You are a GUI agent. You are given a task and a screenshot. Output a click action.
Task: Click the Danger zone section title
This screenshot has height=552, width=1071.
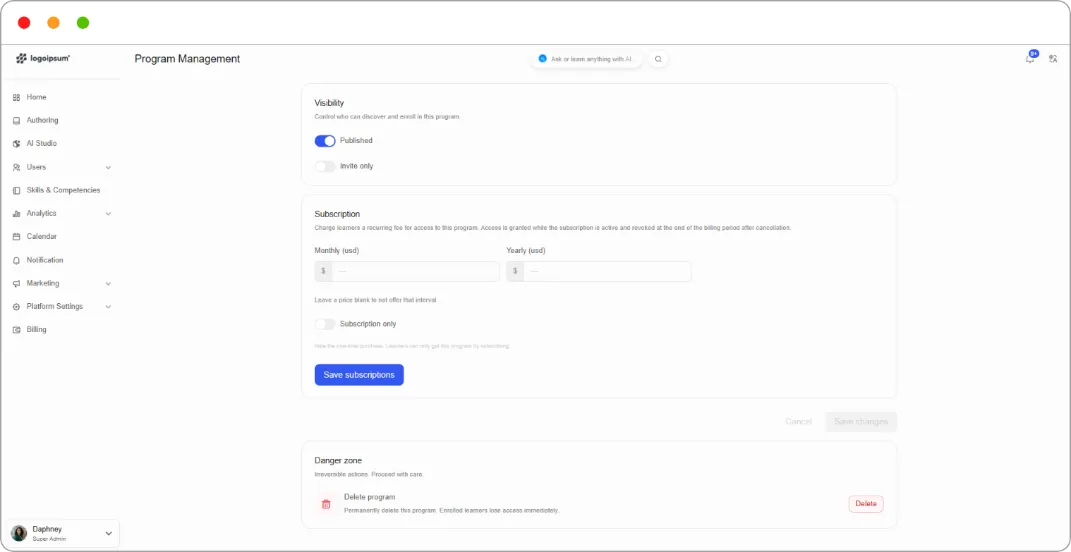click(x=338, y=460)
